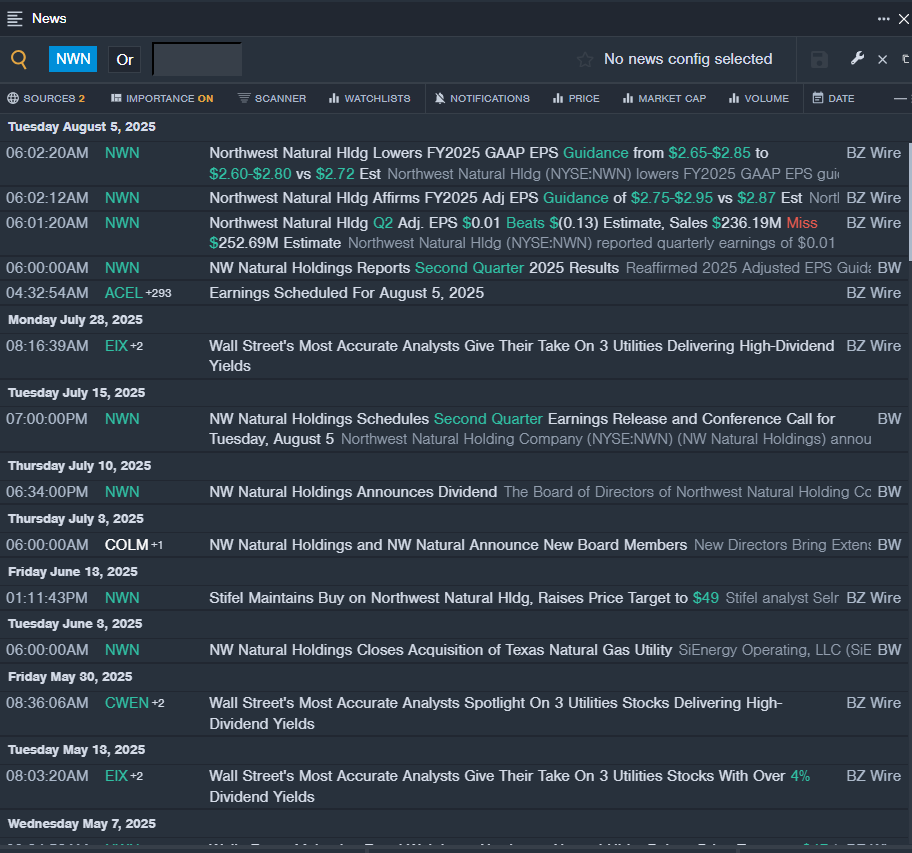Image resolution: width=912 pixels, height=853 pixels.
Task: Open Stifel Maintains Buy, Raises Price Target story
Action: (x=464, y=598)
